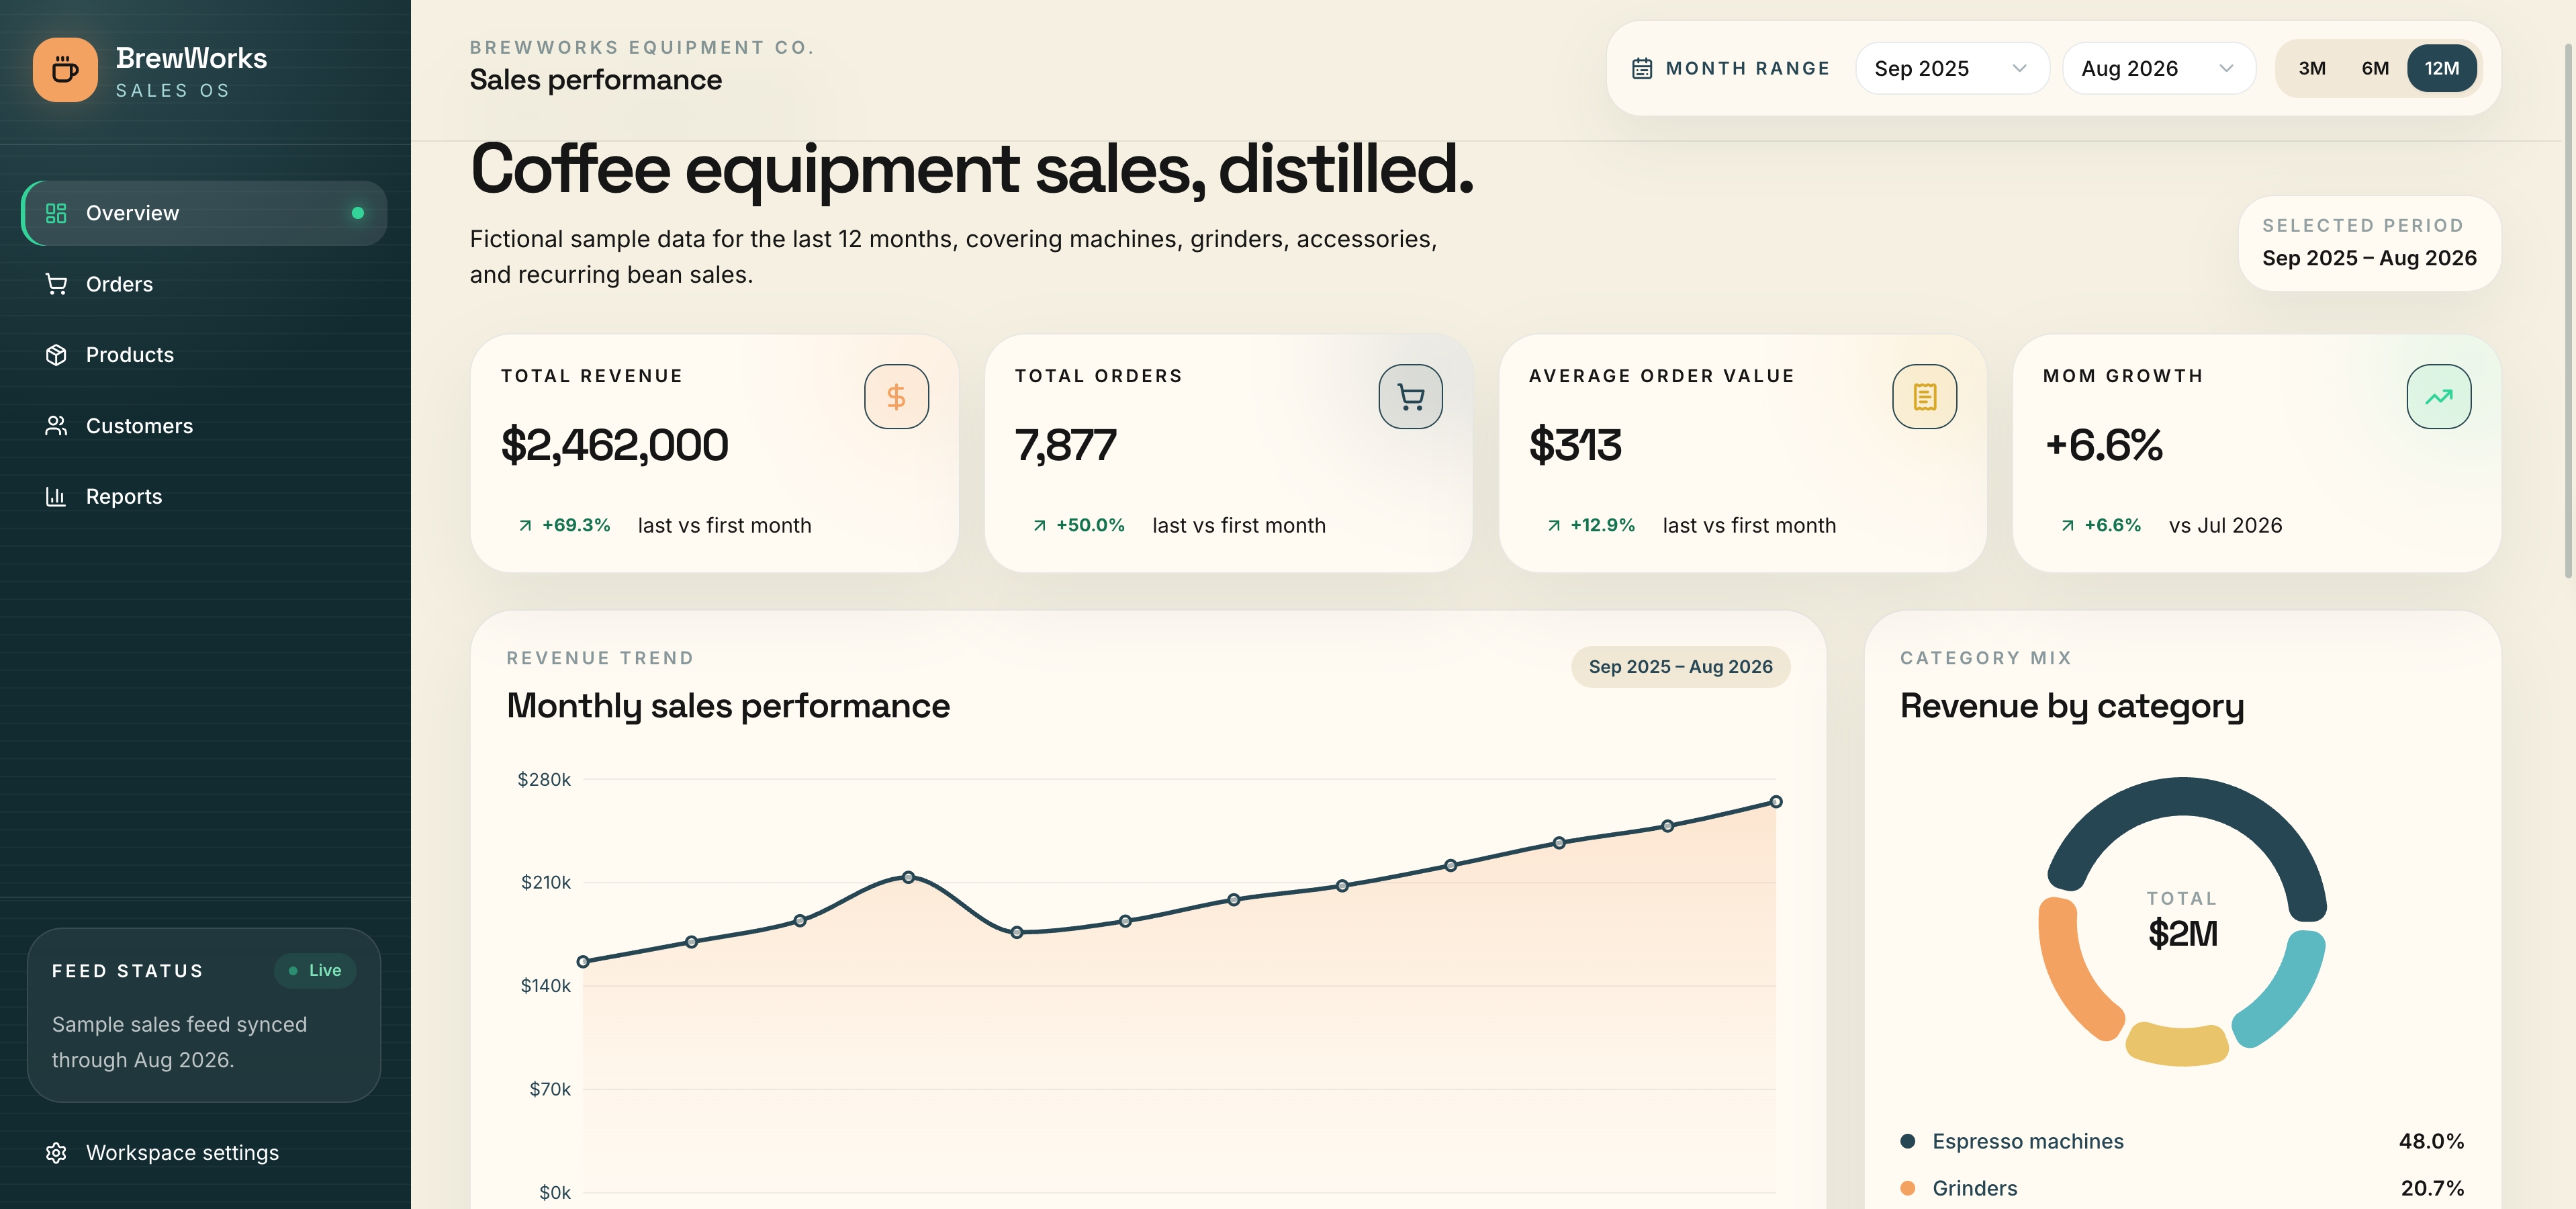Viewport: 2576px width, 1209px height.
Task: Navigate to Products
Action: pos(204,355)
